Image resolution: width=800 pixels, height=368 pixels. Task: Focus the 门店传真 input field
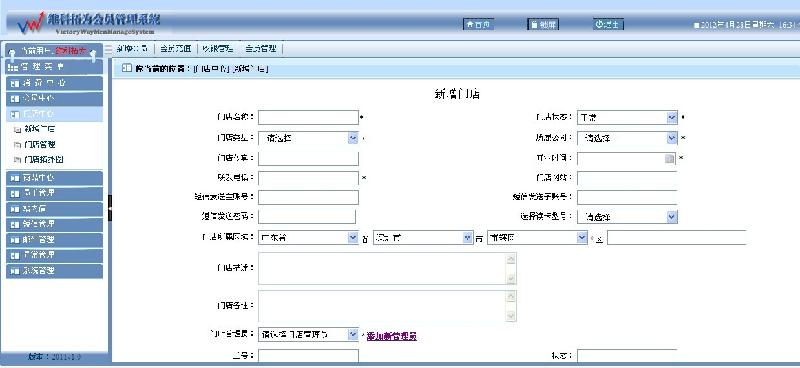308,159
